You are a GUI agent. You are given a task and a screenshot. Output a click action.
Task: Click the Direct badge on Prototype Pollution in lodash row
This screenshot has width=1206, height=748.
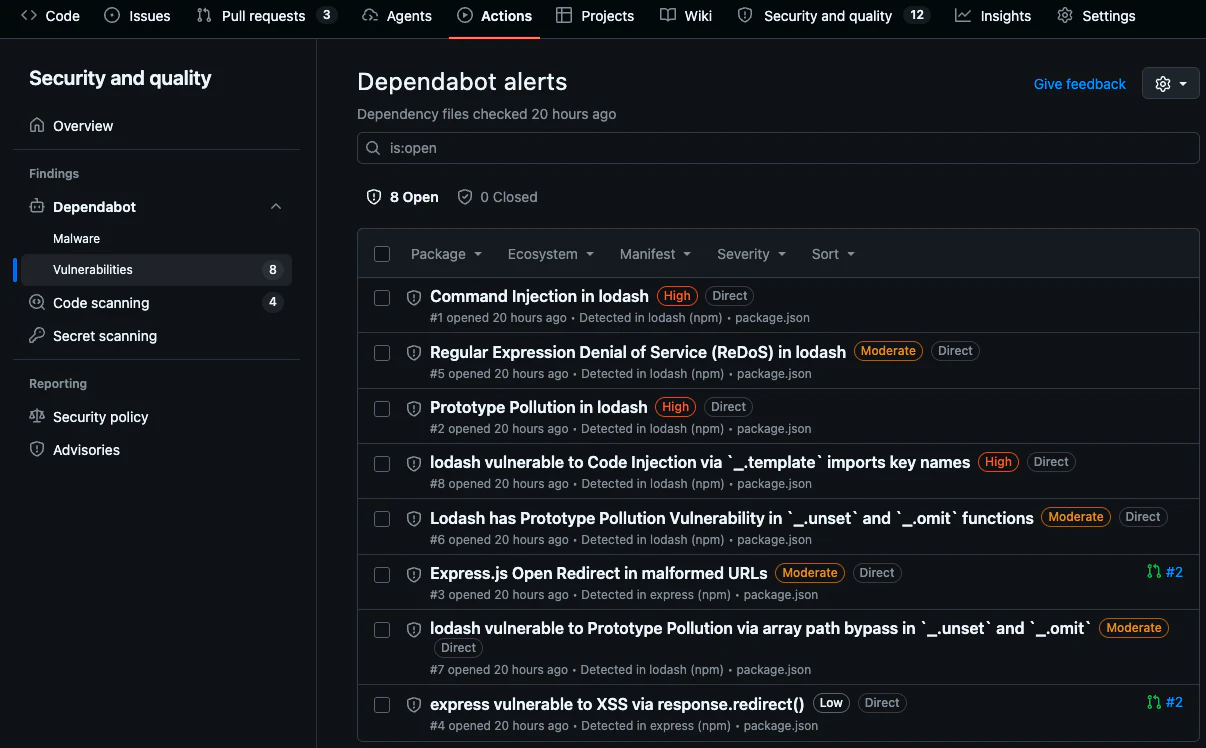click(728, 407)
